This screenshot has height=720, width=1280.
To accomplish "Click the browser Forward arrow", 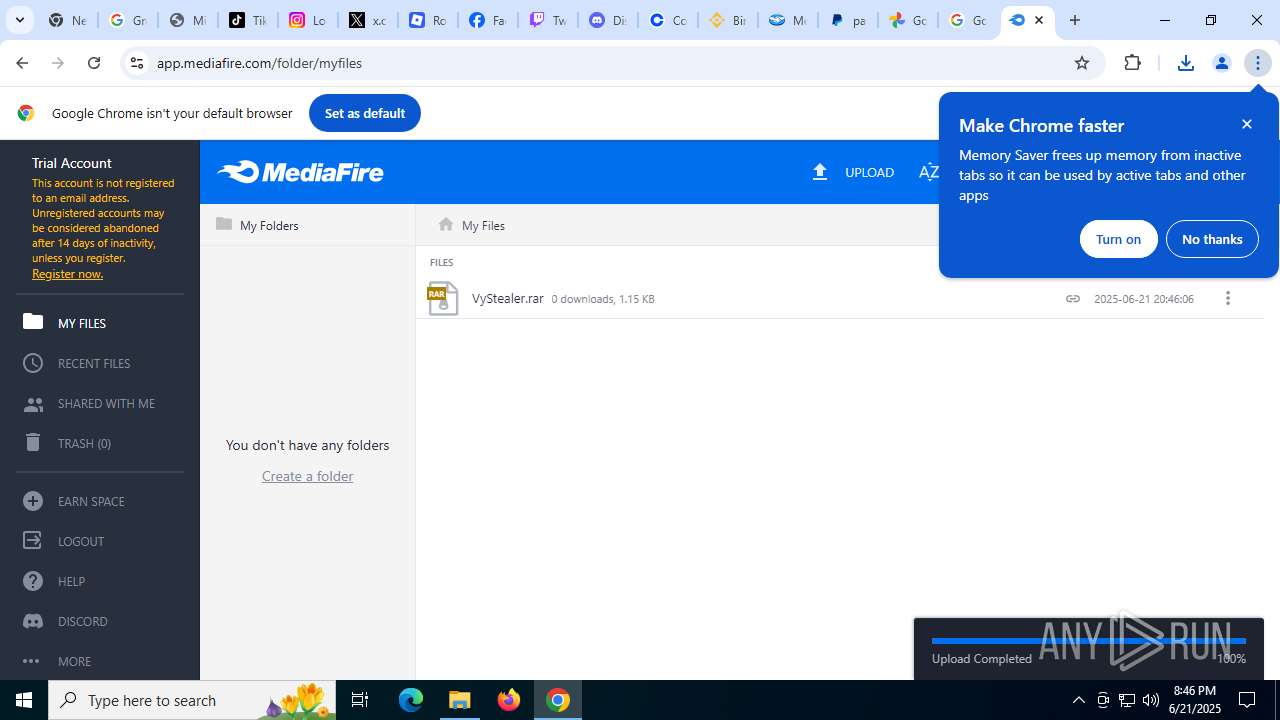I will pyautogui.click(x=58, y=63).
